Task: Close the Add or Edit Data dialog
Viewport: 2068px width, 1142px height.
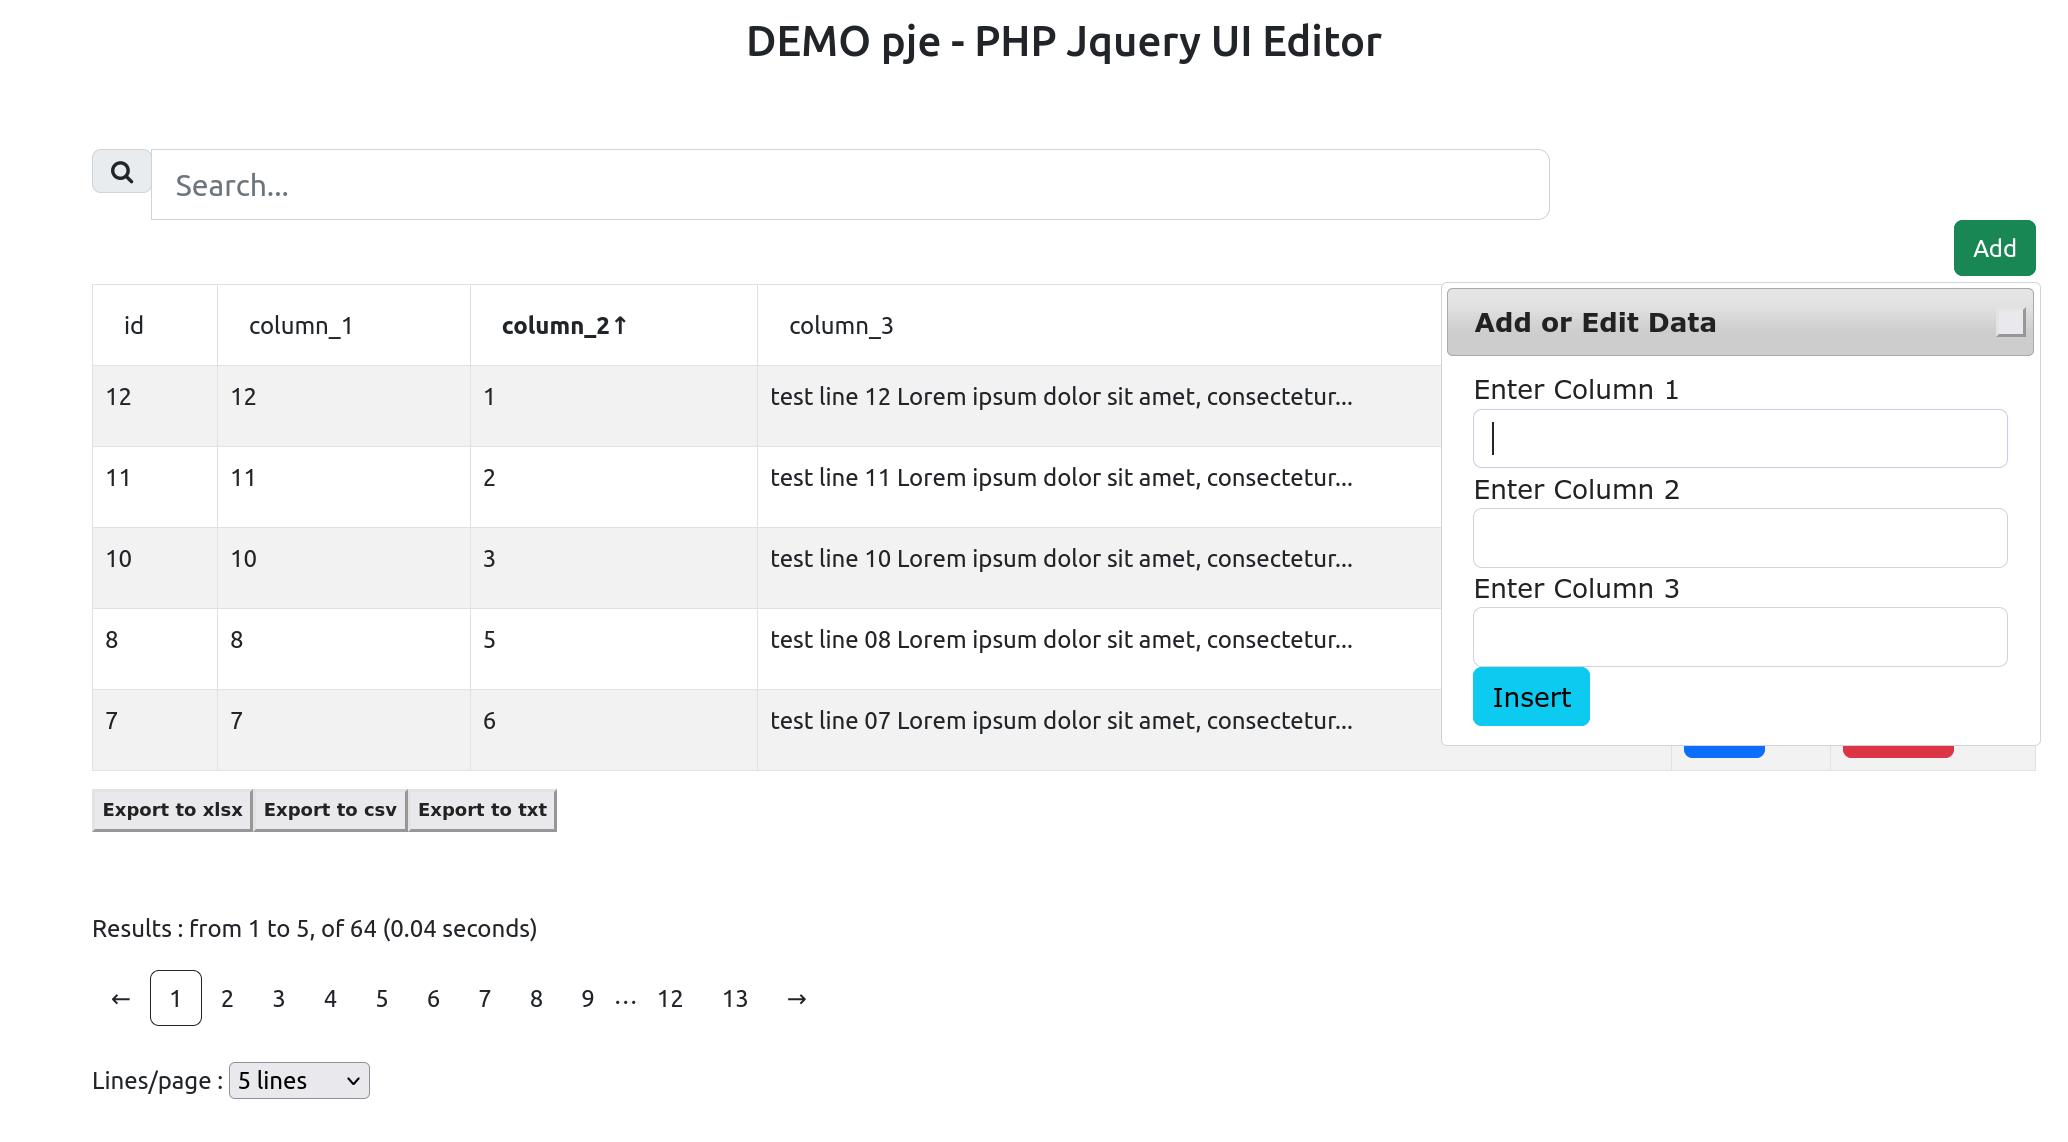Action: (x=2009, y=322)
